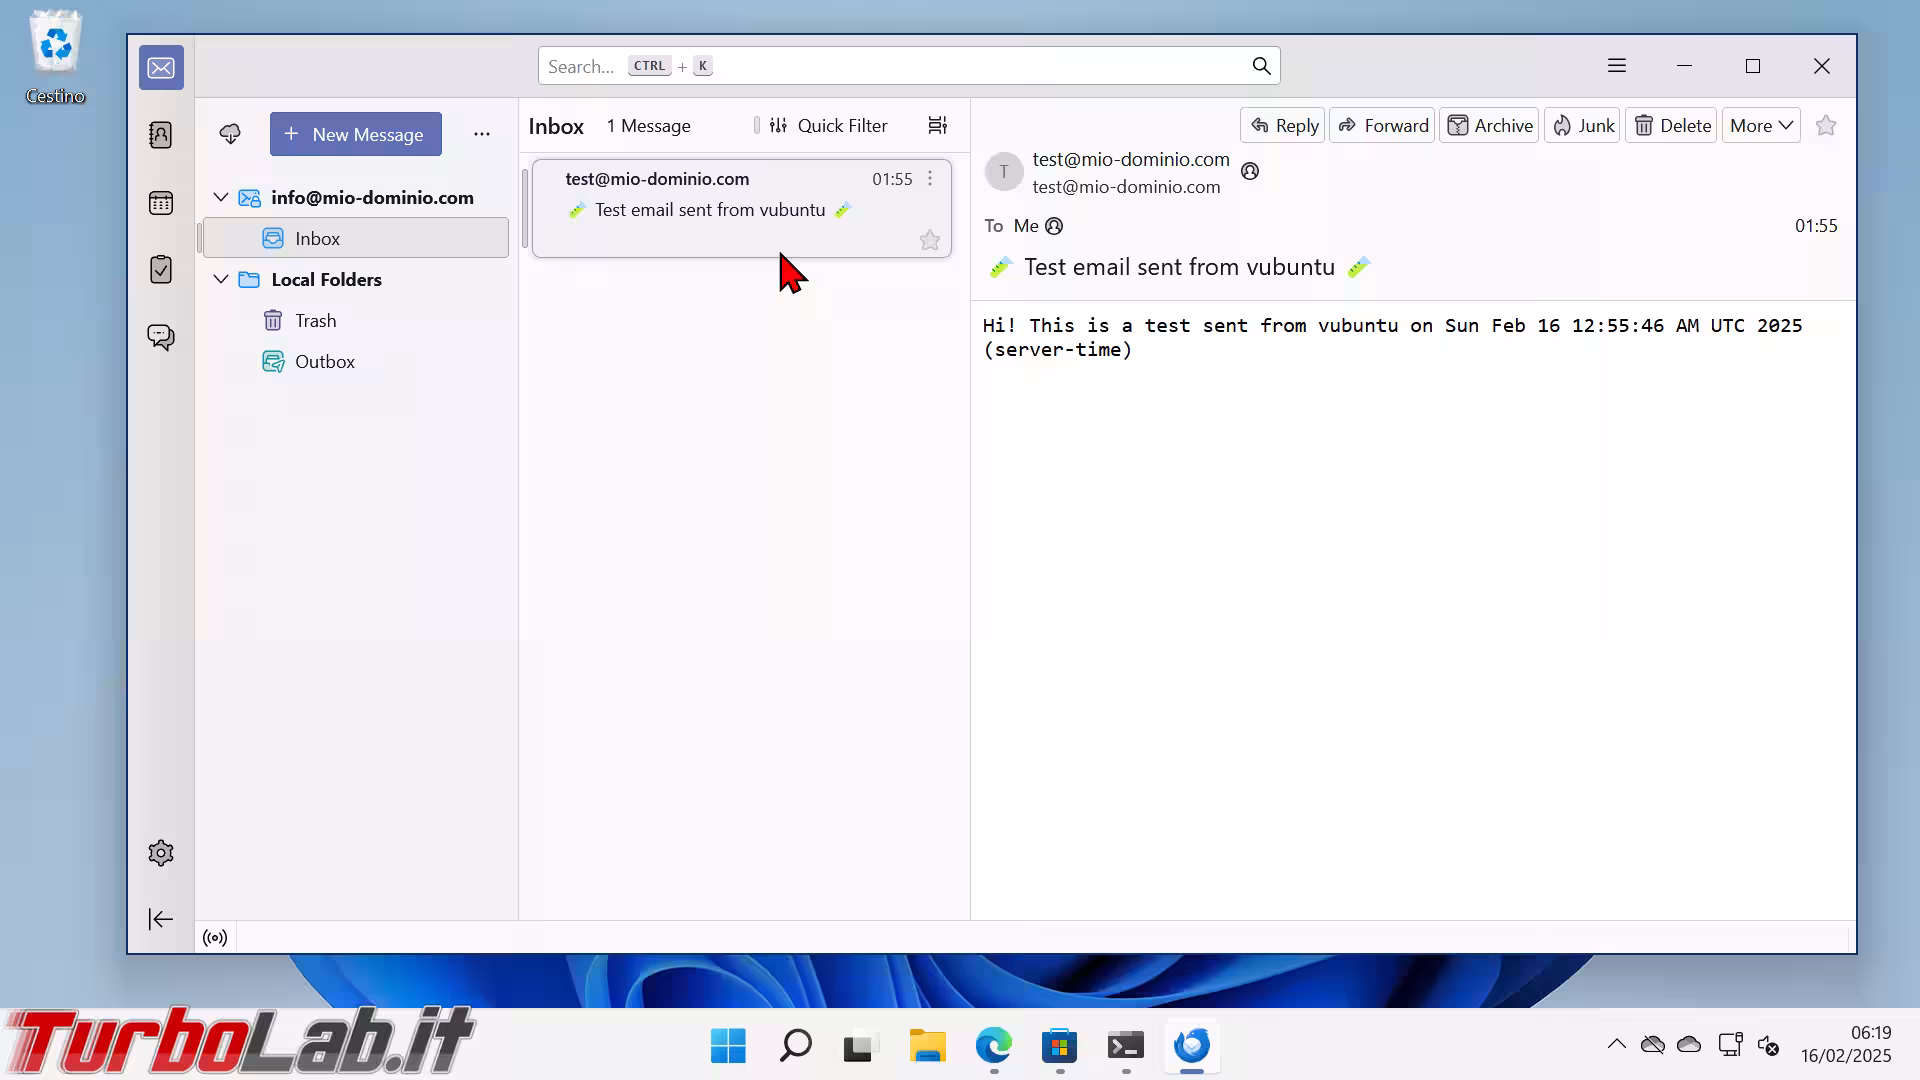Image resolution: width=1920 pixels, height=1080 pixels.
Task: Reply to the selected email
Action: coord(1283,125)
